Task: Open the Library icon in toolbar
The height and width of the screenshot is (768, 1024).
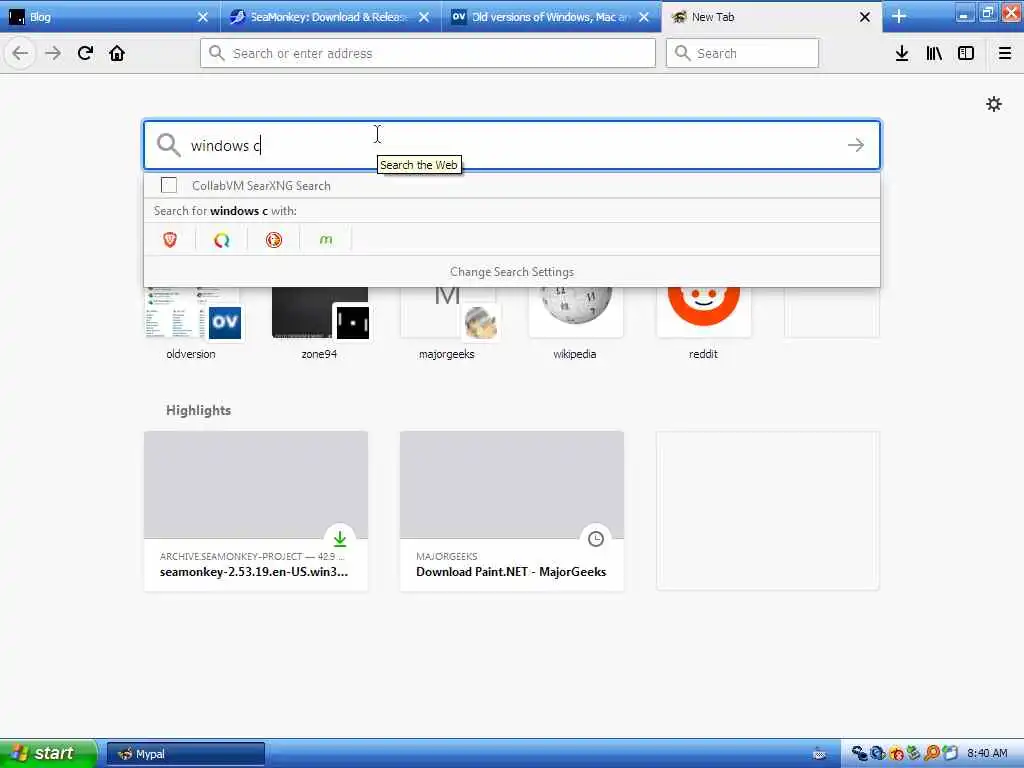Action: point(934,53)
